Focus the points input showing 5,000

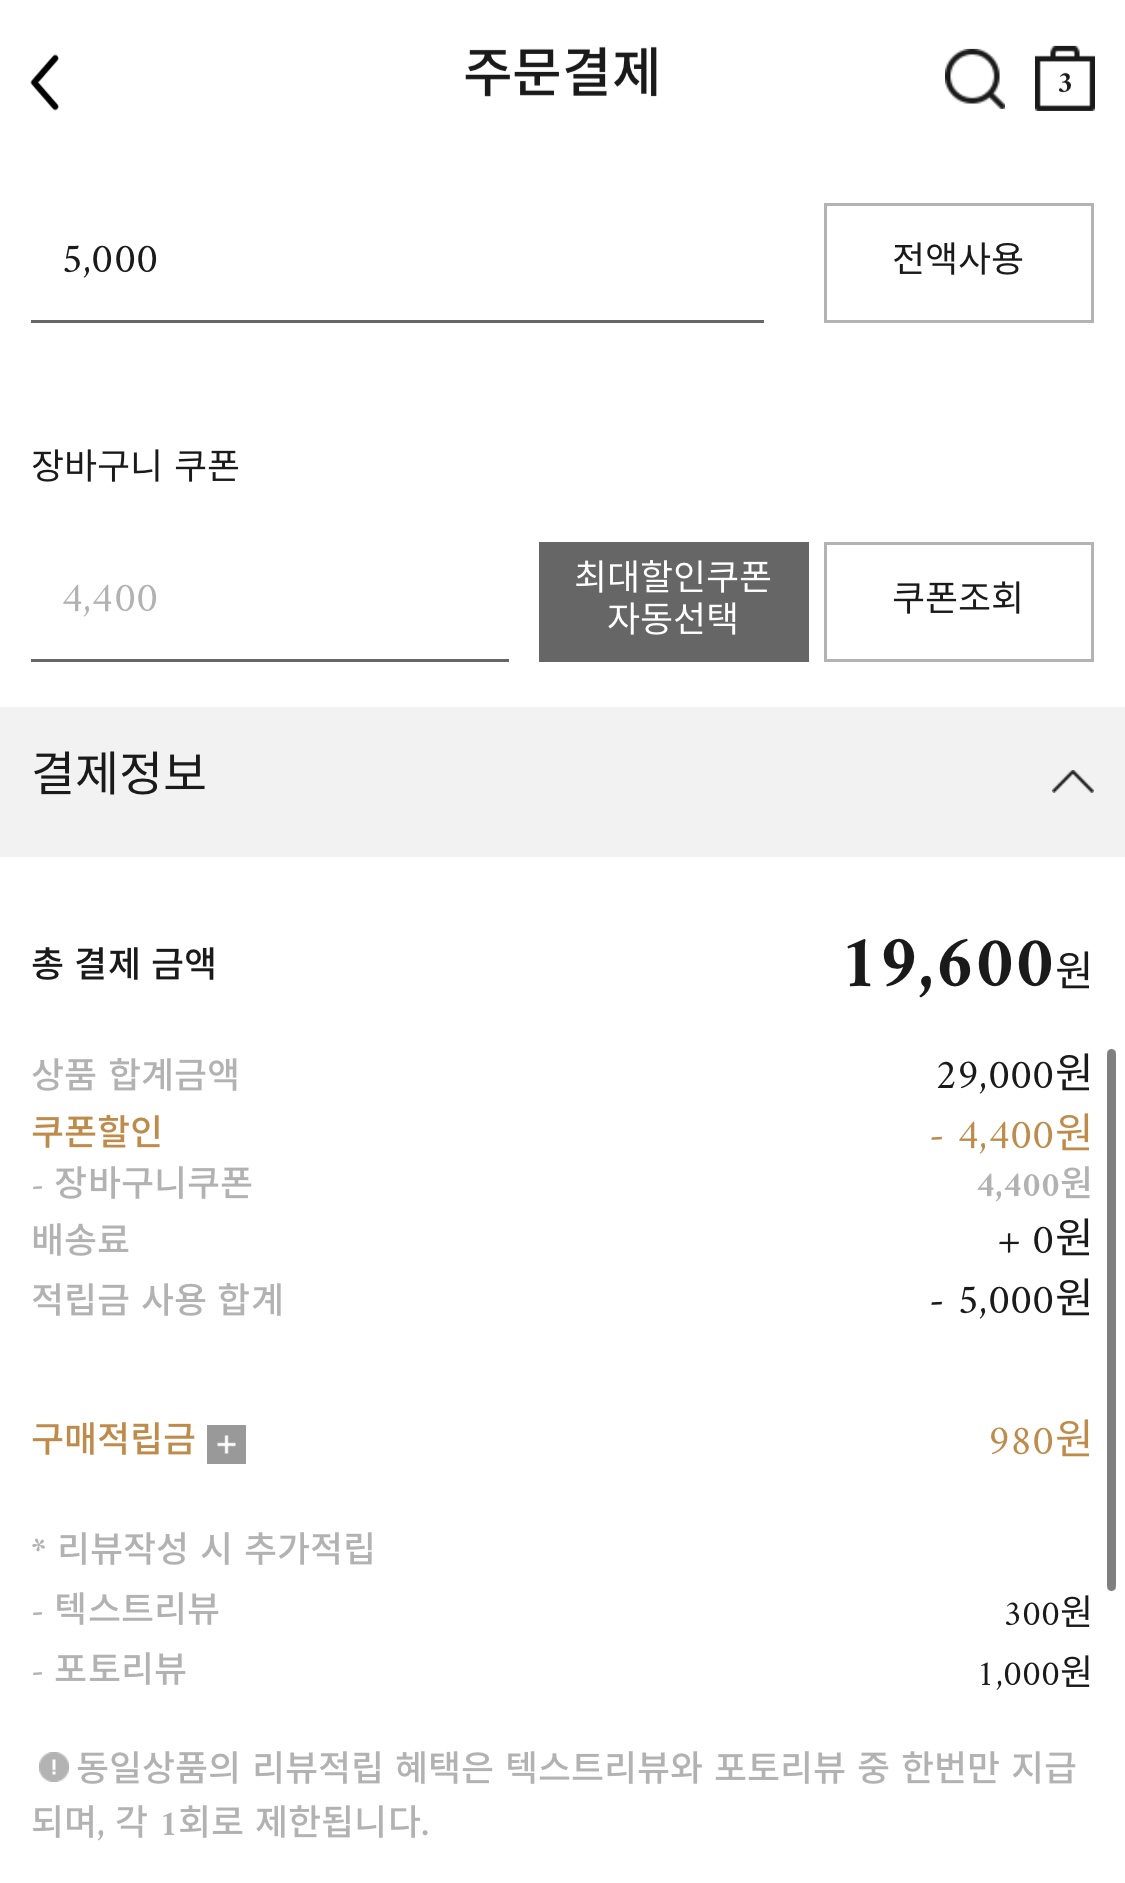(397, 262)
